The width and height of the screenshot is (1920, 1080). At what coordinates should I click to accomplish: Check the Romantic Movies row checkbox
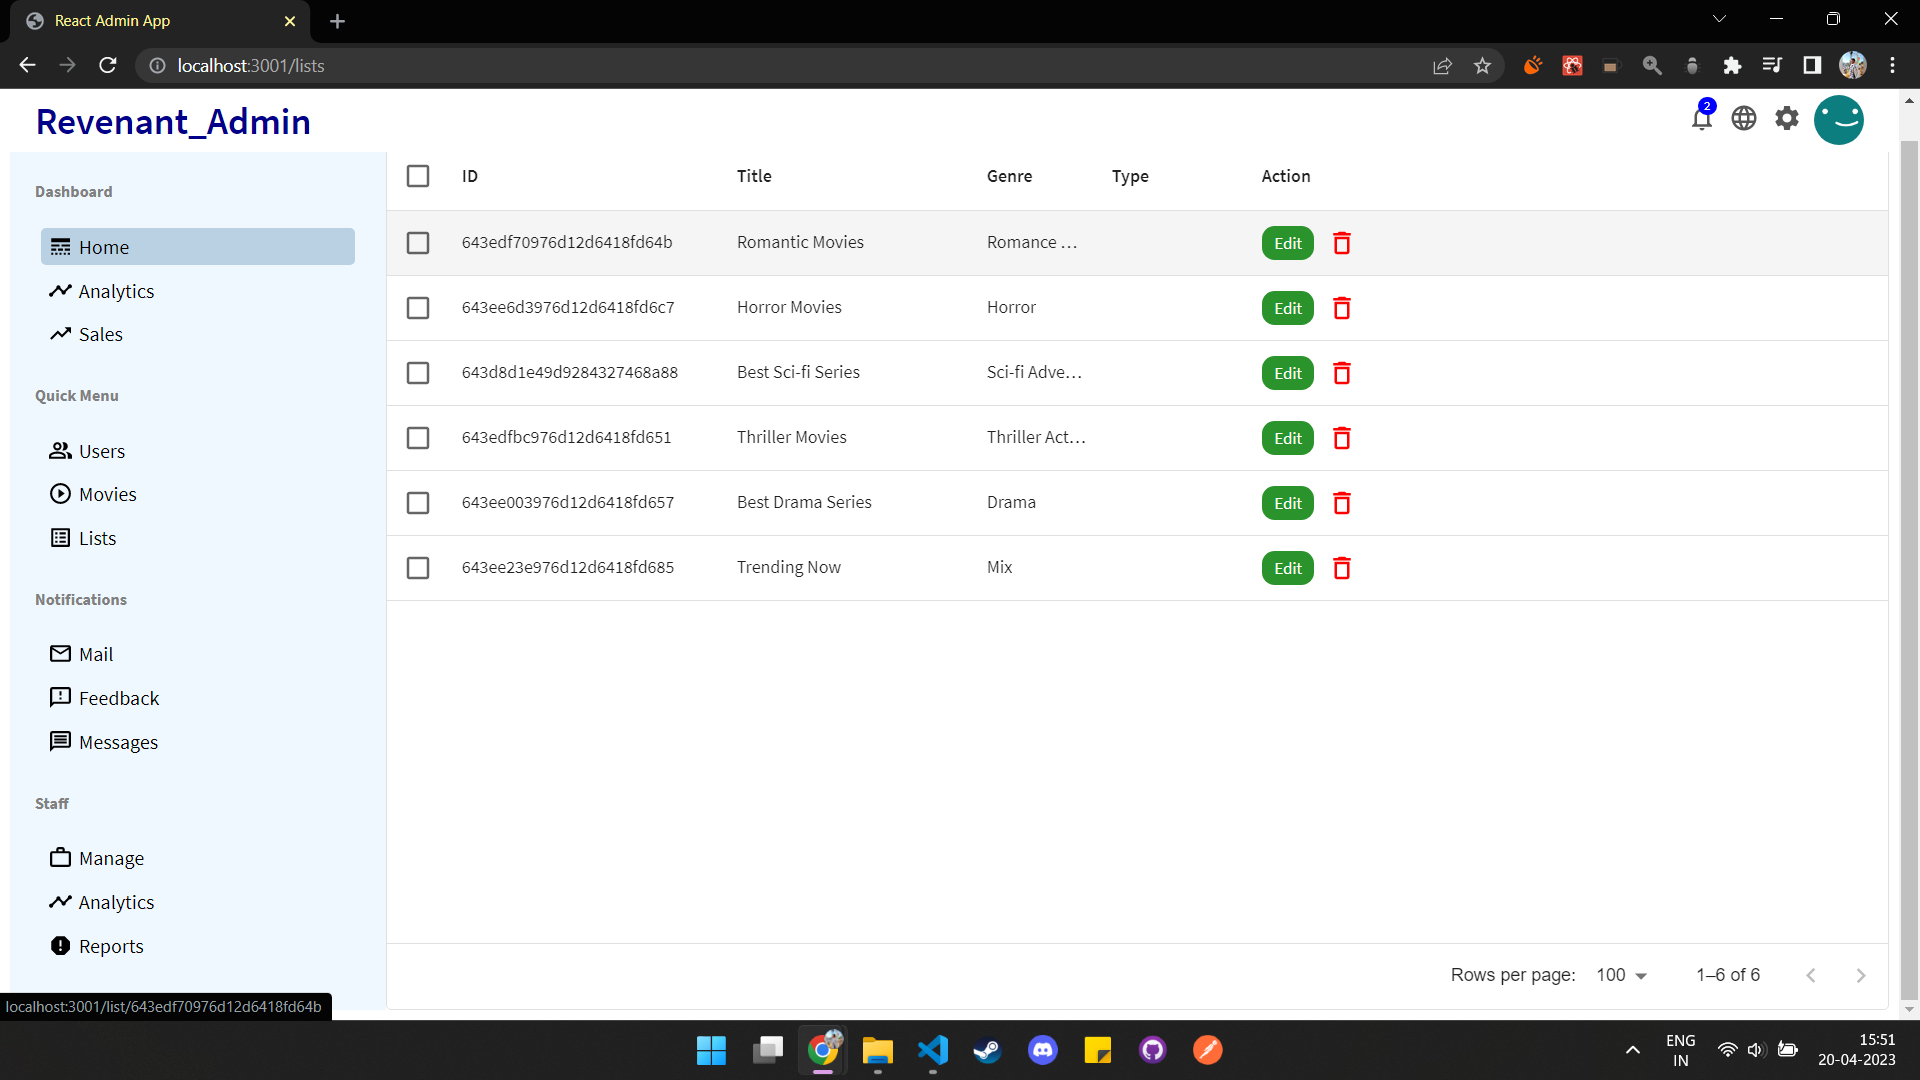(x=418, y=243)
